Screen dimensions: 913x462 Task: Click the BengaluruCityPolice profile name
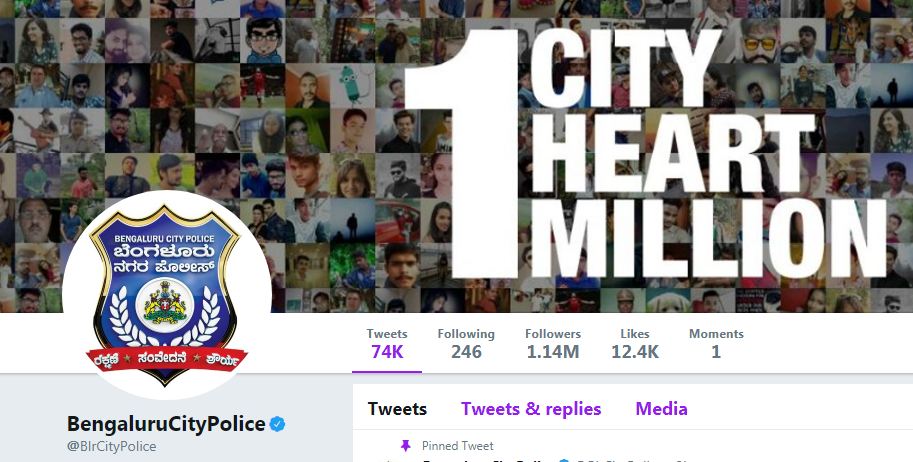[x=167, y=424]
